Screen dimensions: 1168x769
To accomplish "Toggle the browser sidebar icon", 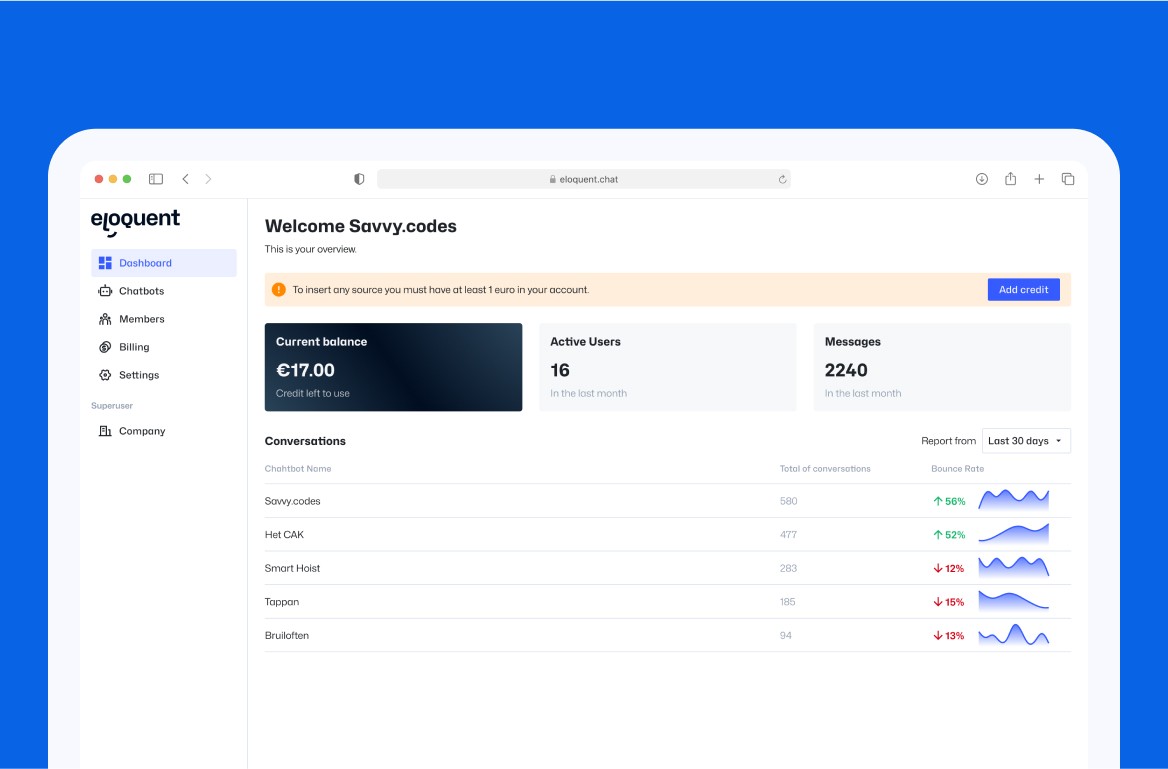I will click(x=156, y=179).
